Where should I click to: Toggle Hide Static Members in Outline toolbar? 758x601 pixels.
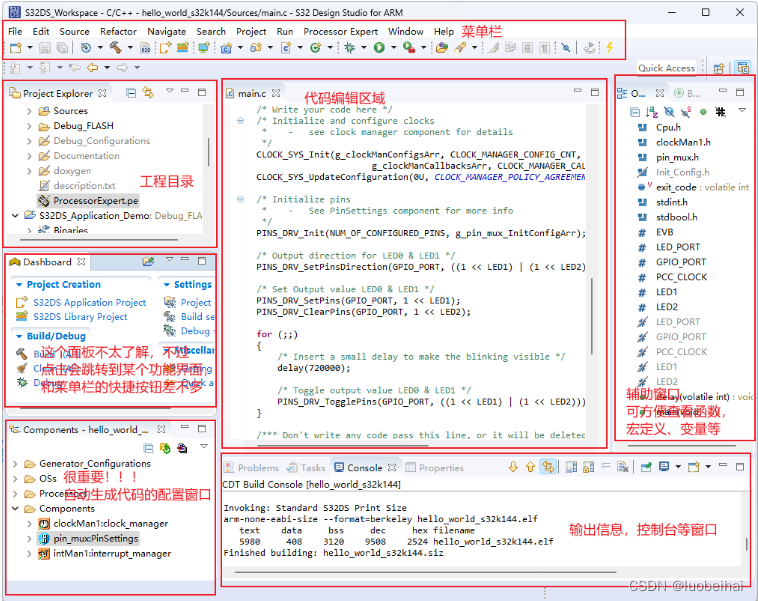686,112
